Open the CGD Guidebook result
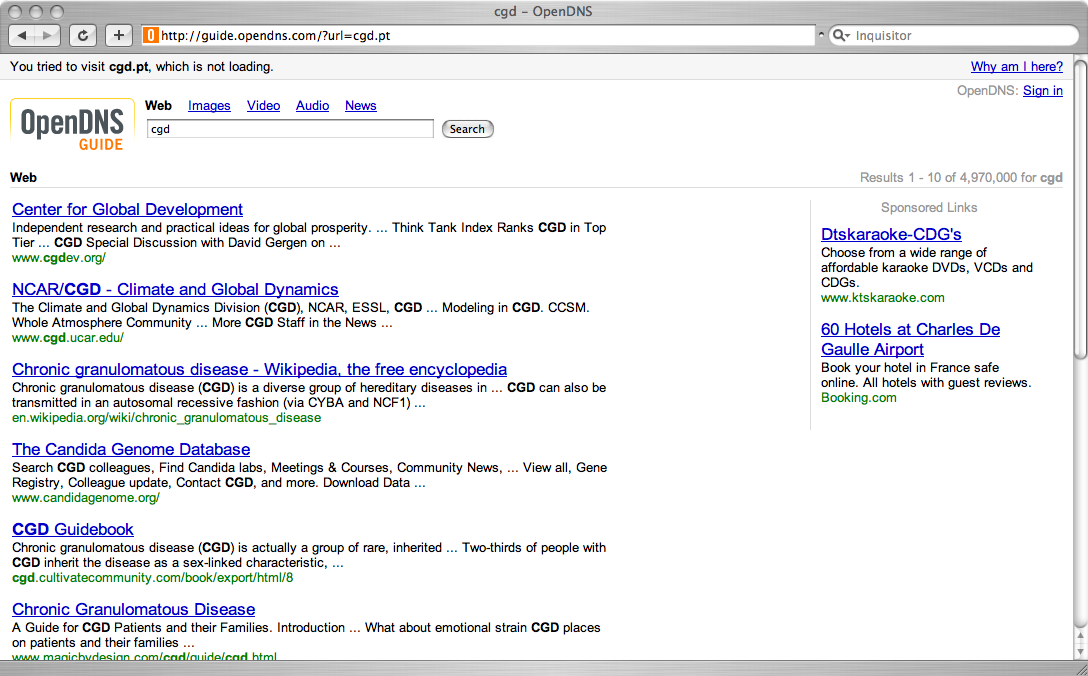The height and width of the screenshot is (676, 1088). pos(73,529)
